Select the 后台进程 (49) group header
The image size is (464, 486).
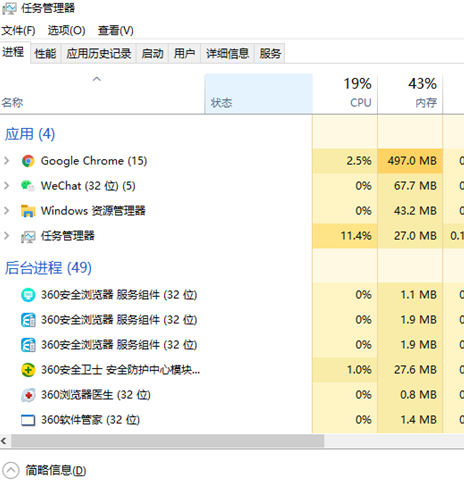point(48,268)
